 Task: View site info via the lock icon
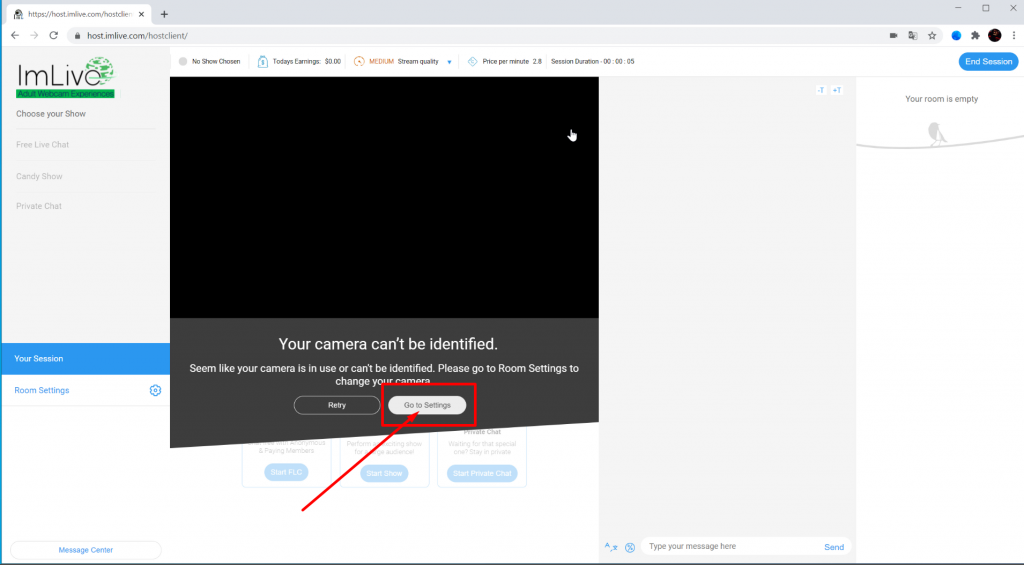78,35
